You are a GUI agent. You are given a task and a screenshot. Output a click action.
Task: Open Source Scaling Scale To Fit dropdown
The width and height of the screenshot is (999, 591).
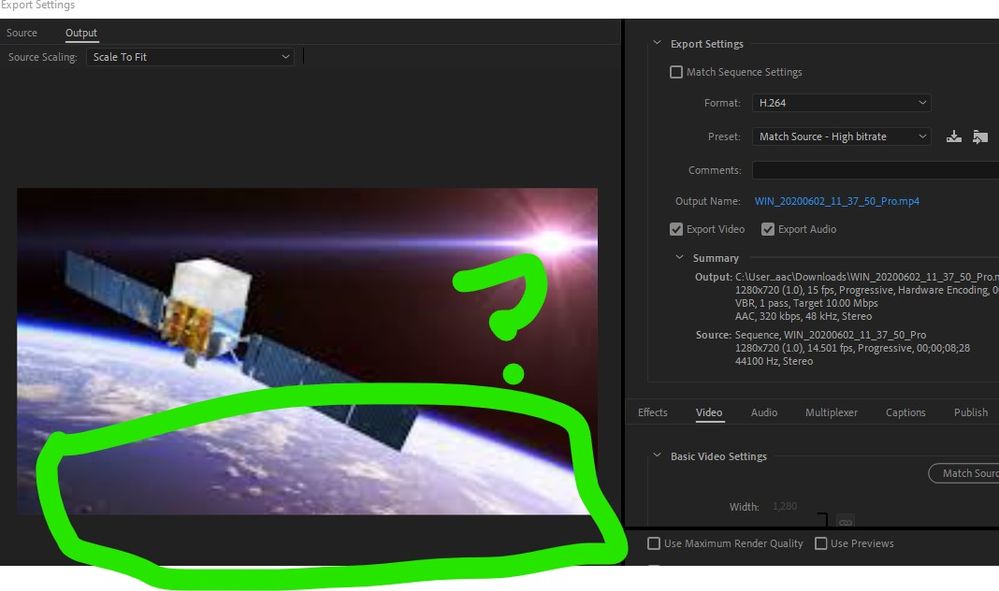[190, 57]
